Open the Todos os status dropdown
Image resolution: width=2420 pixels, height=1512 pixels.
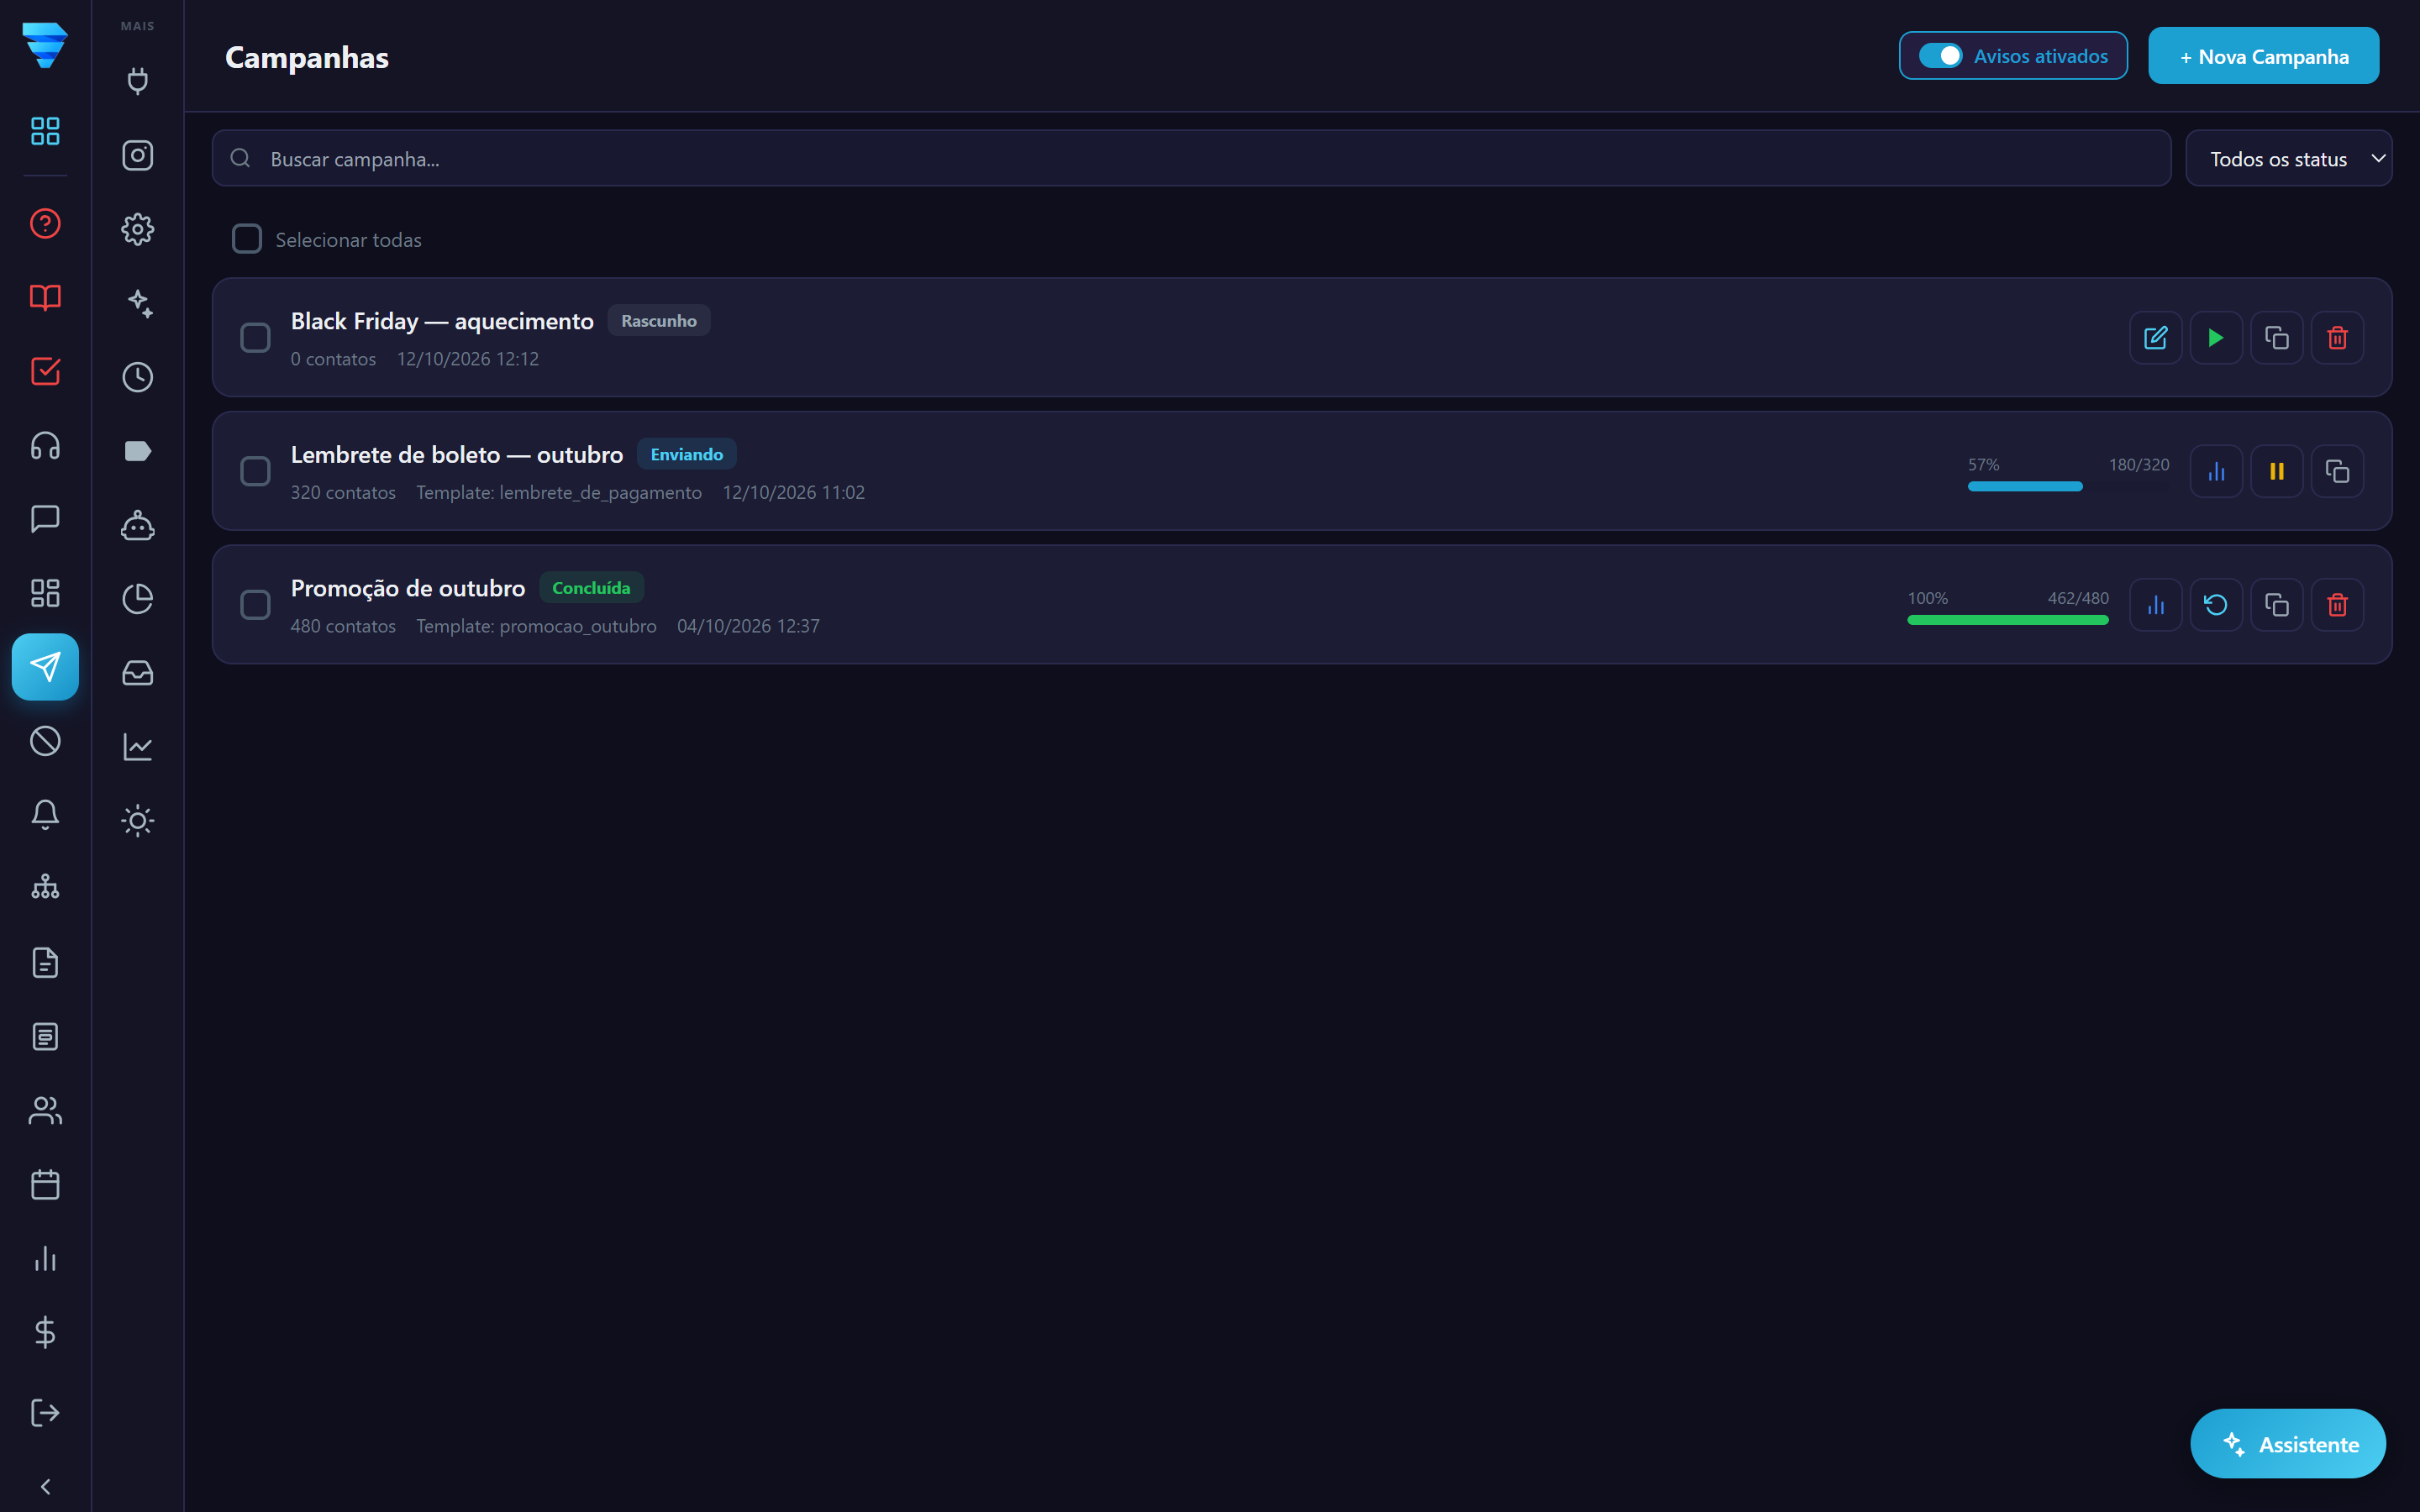(x=2288, y=158)
